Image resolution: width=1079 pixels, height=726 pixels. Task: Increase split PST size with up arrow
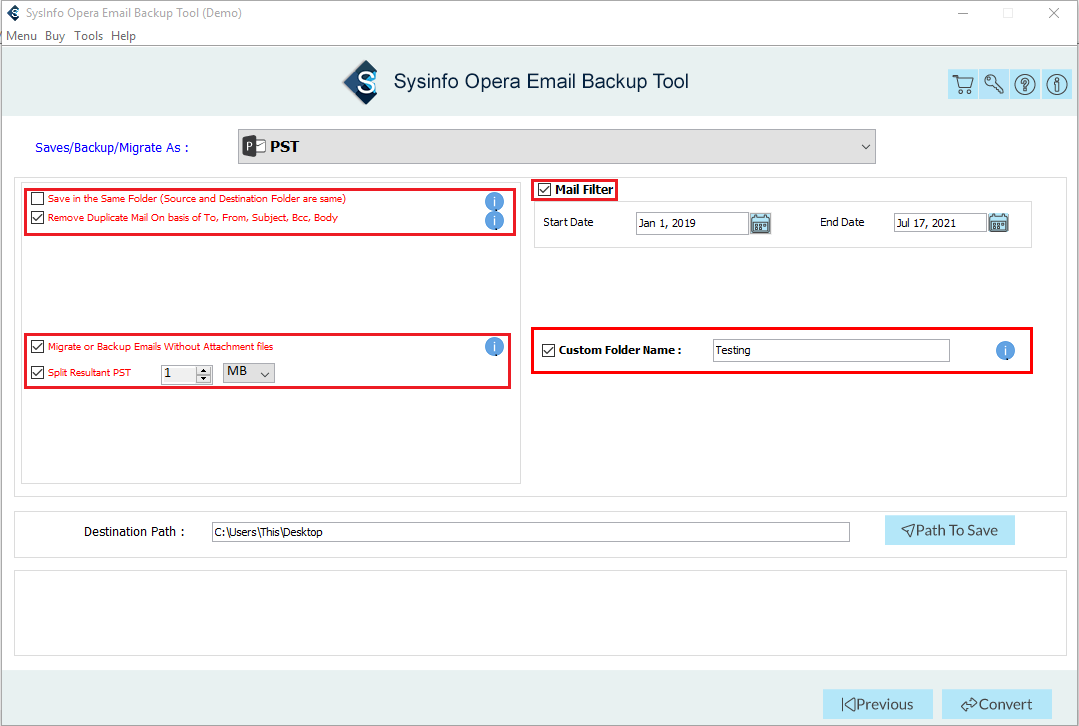(204, 370)
